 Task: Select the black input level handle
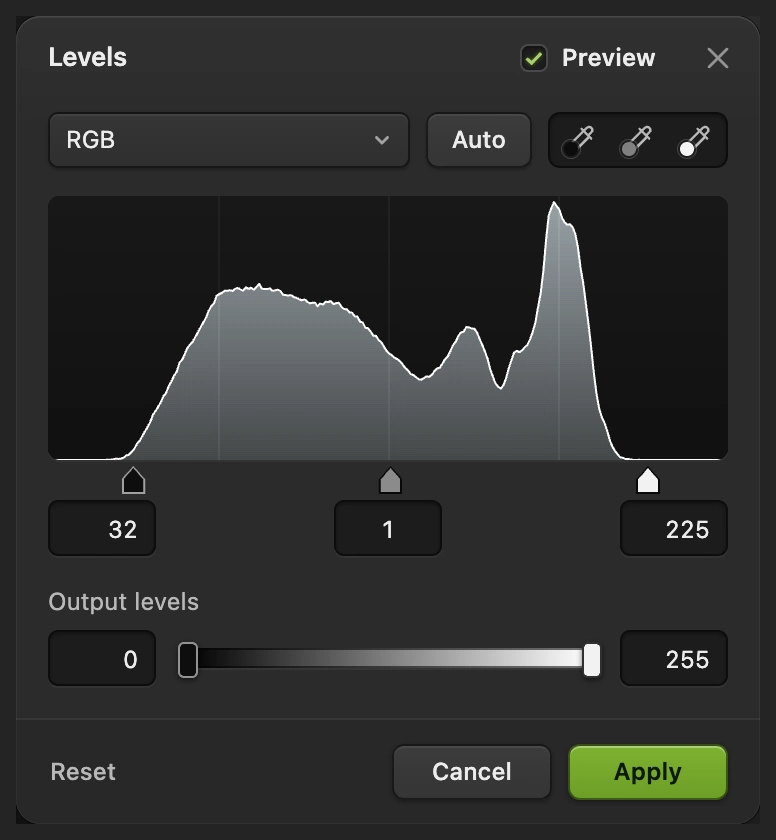click(x=133, y=481)
